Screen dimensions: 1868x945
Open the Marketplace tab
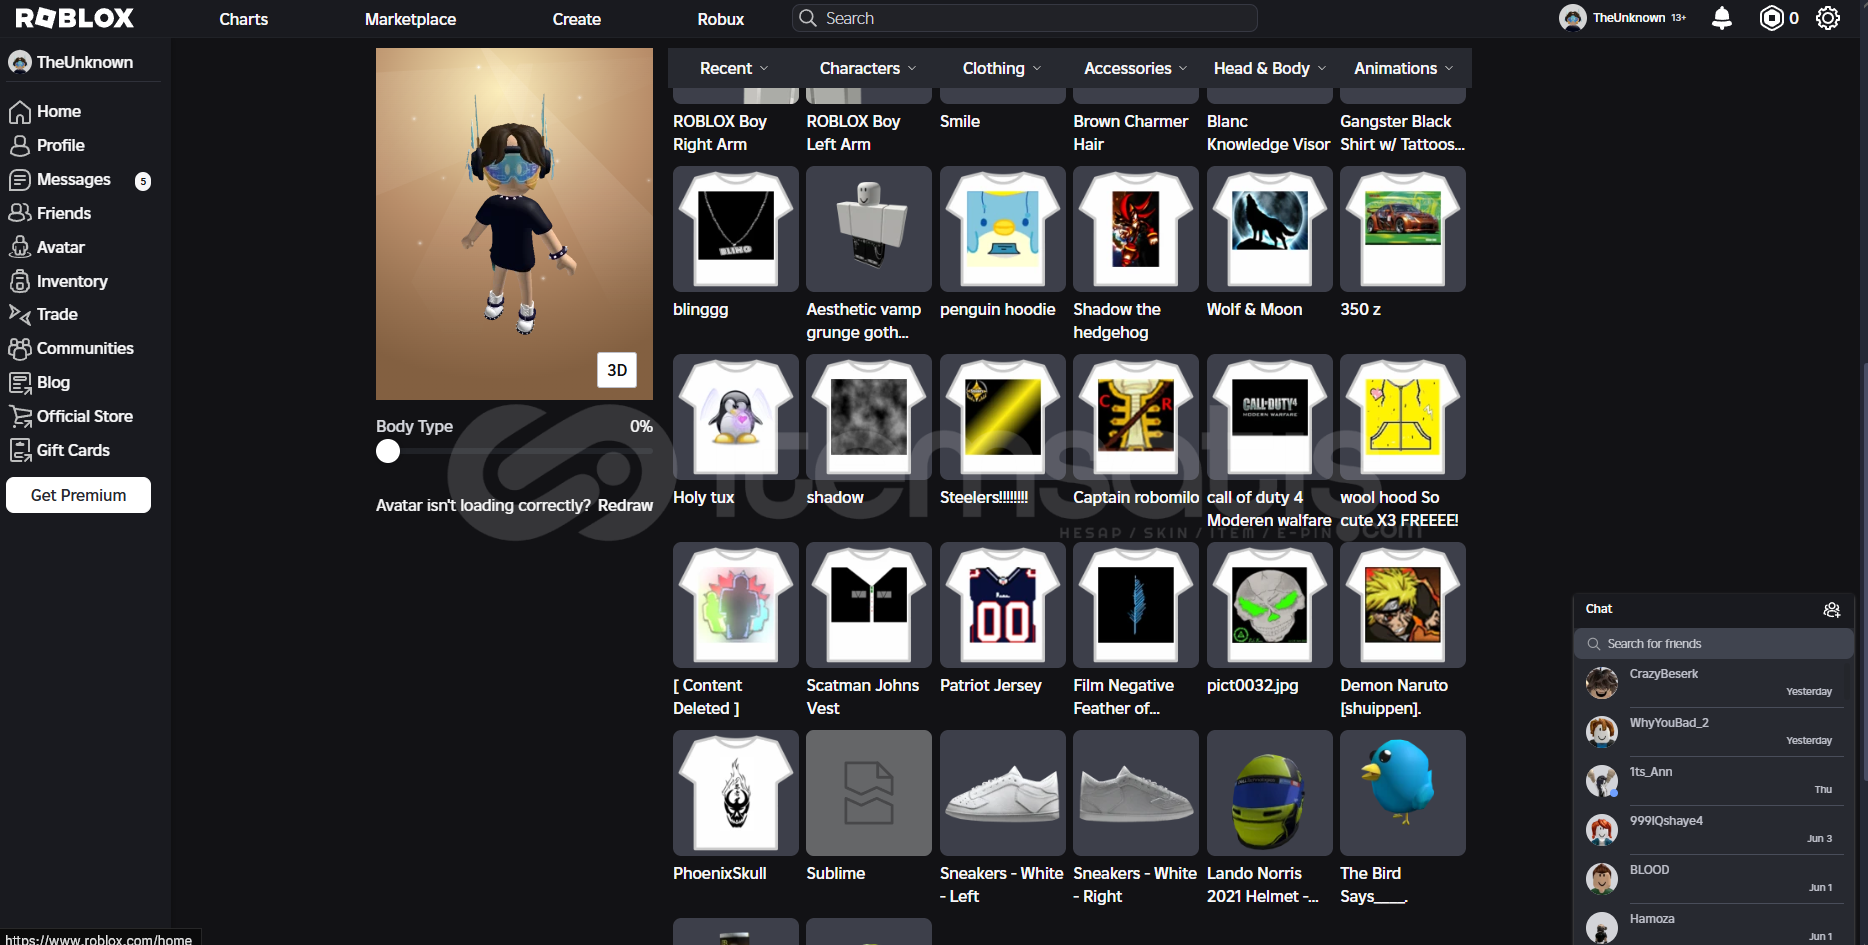[x=410, y=19]
